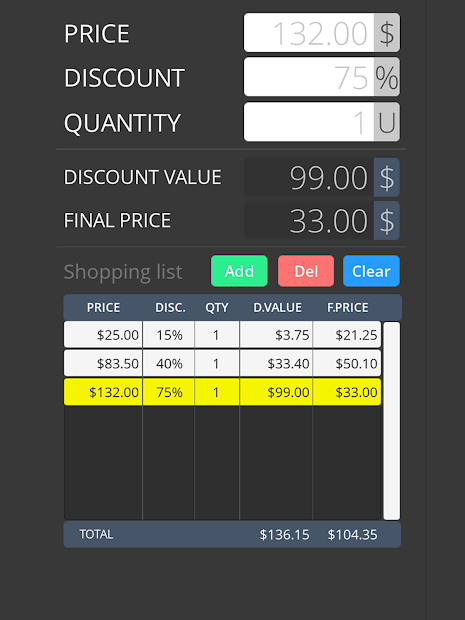Select the $83.50 shopping list row

pos(223,363)
